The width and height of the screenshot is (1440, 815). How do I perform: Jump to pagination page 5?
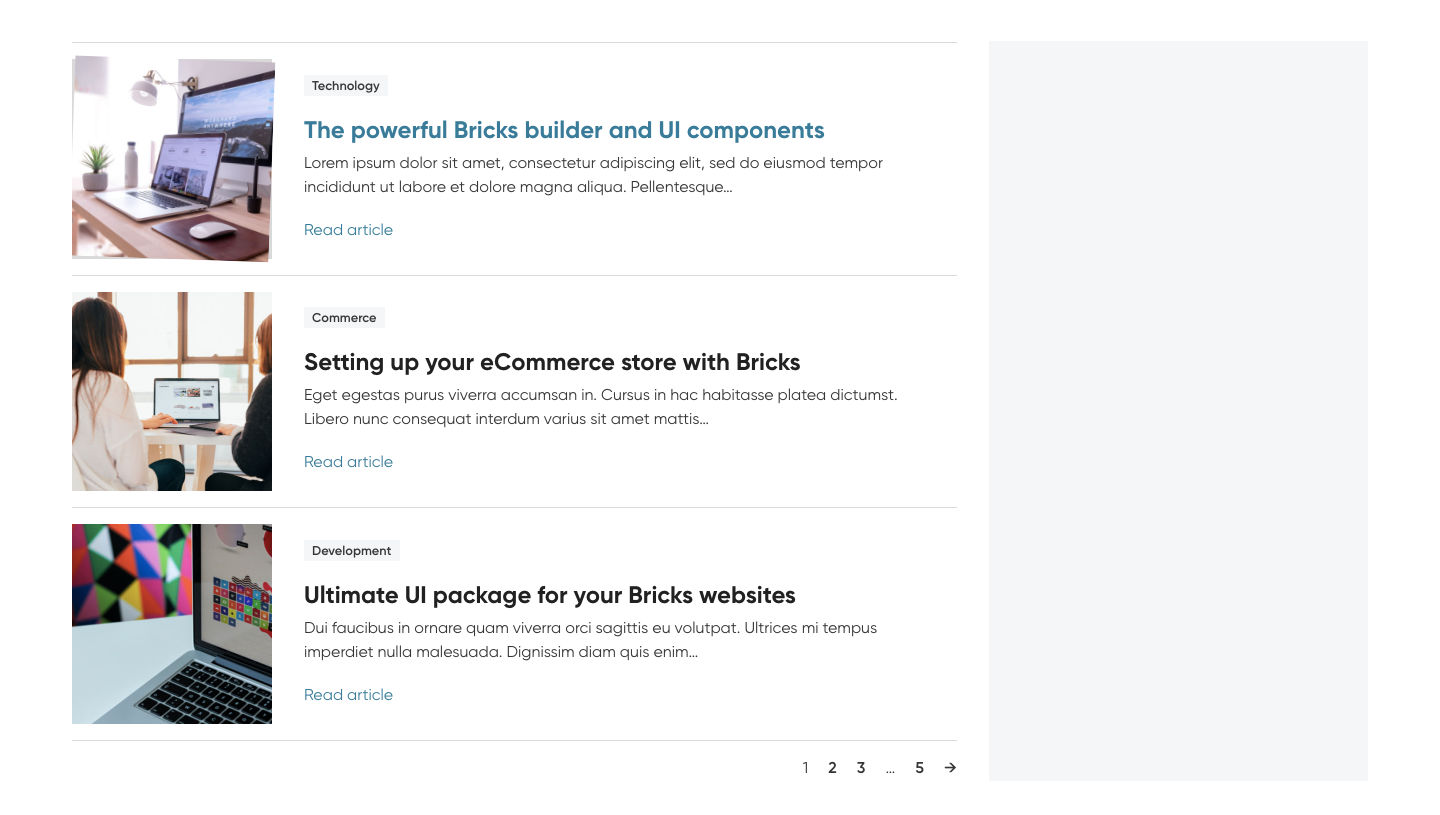[x=919, y=768]
